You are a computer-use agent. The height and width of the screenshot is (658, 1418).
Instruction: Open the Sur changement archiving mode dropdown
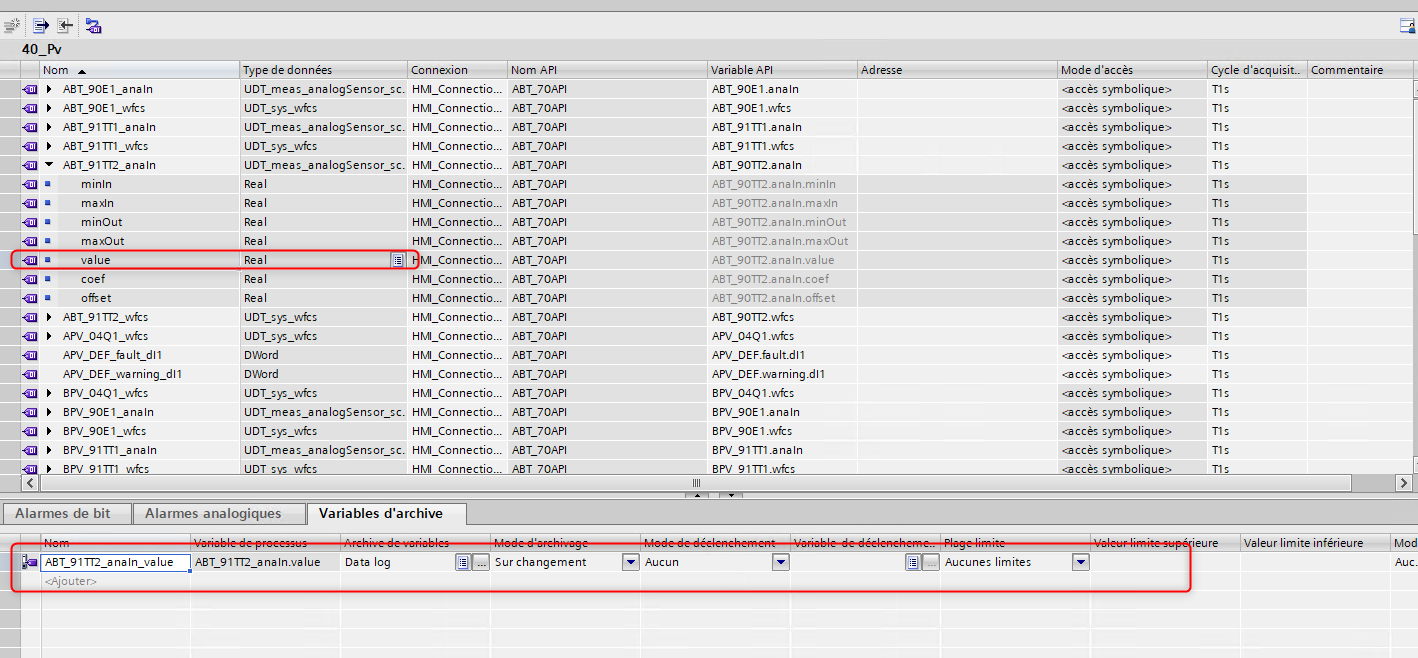tap(630, 562)
